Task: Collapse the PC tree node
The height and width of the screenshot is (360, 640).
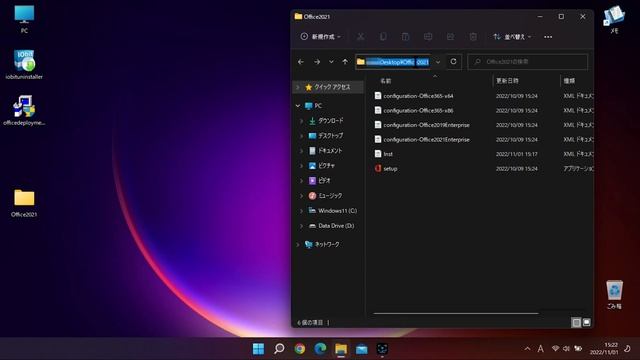Action: 298,106
